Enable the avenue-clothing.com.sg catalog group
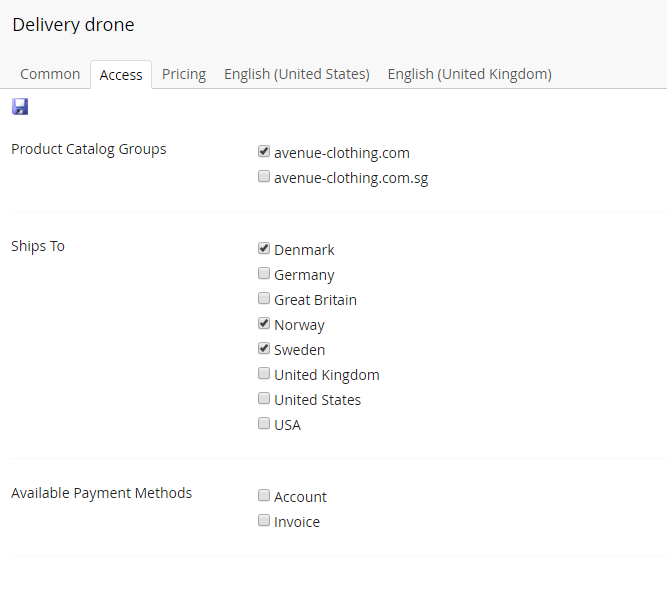 click(264, 176)
